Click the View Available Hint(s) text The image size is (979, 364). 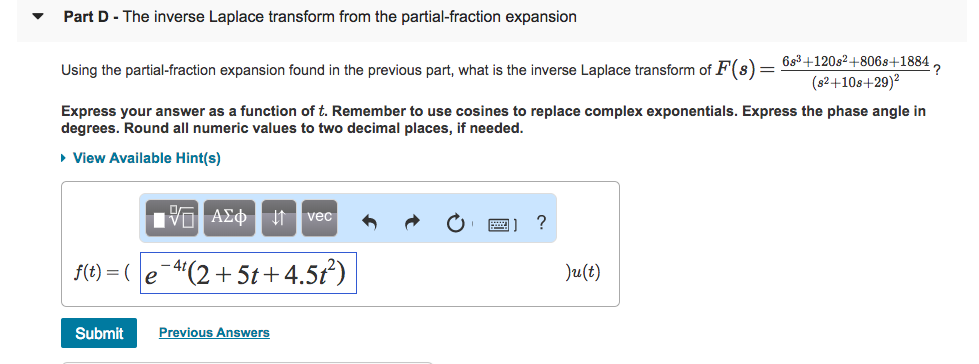pyautogui.click(x=147, y=159)
